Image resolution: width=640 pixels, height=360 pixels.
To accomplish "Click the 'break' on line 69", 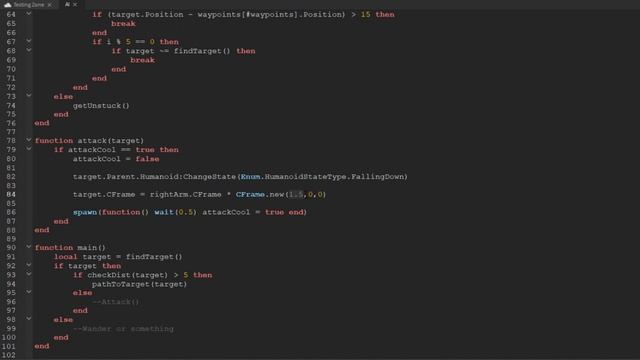I will [142, 60].
